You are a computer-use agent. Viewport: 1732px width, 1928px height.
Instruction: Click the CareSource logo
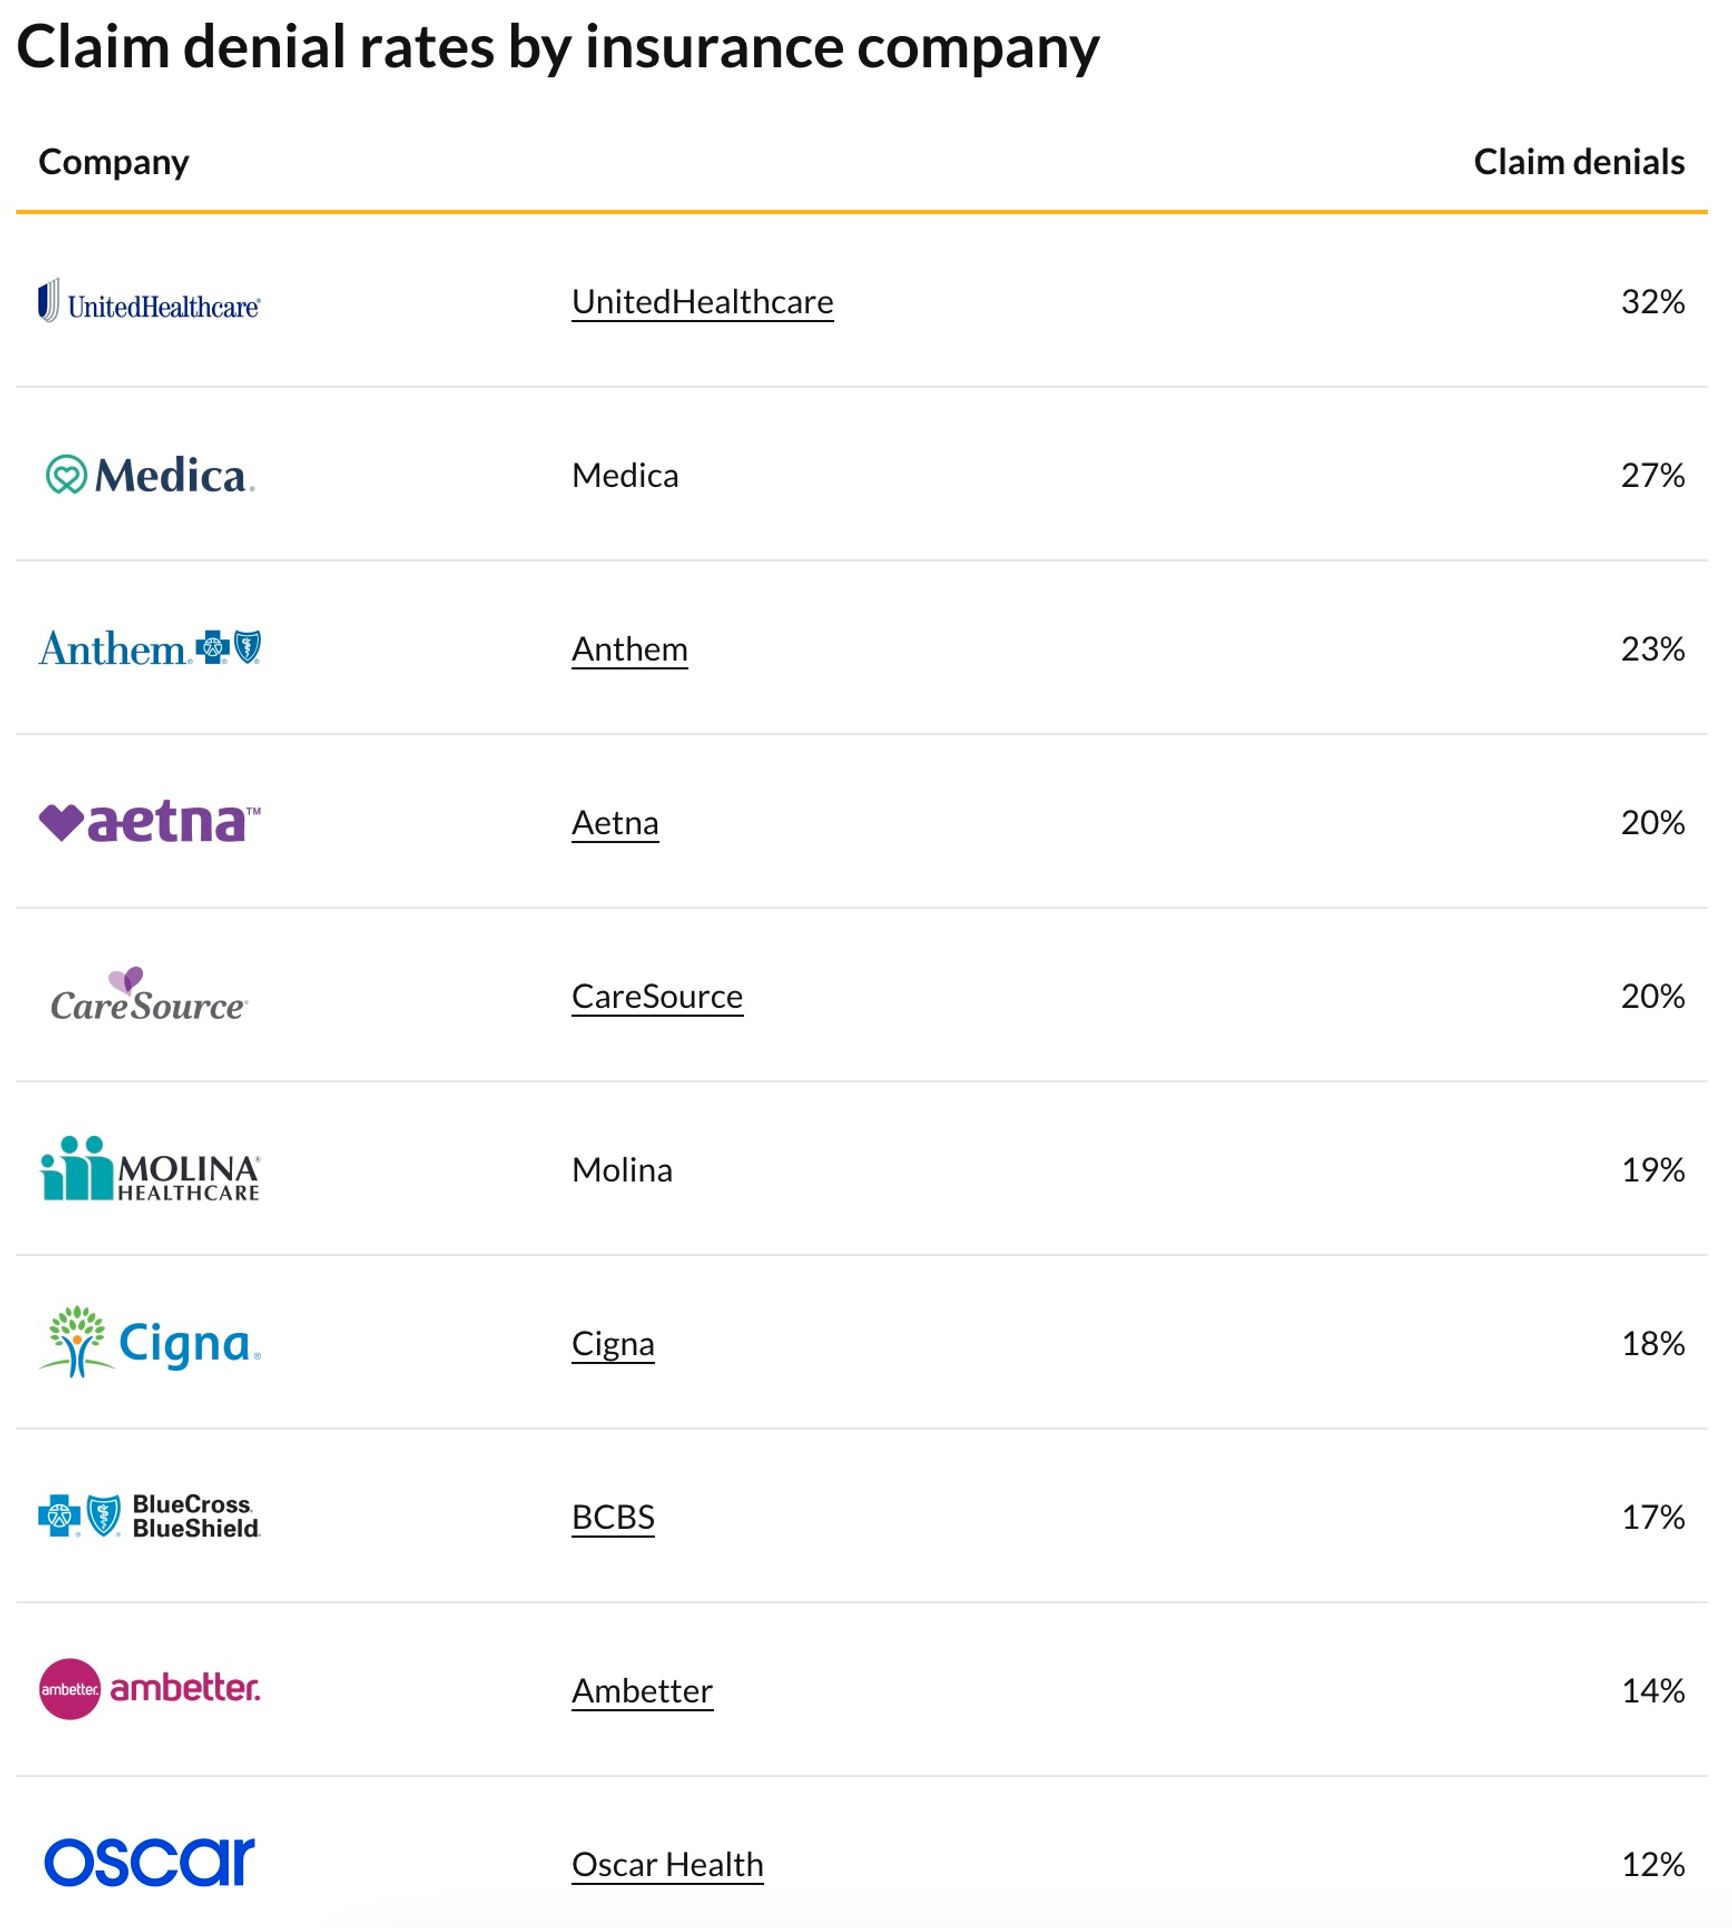click(x=149, y=996)
